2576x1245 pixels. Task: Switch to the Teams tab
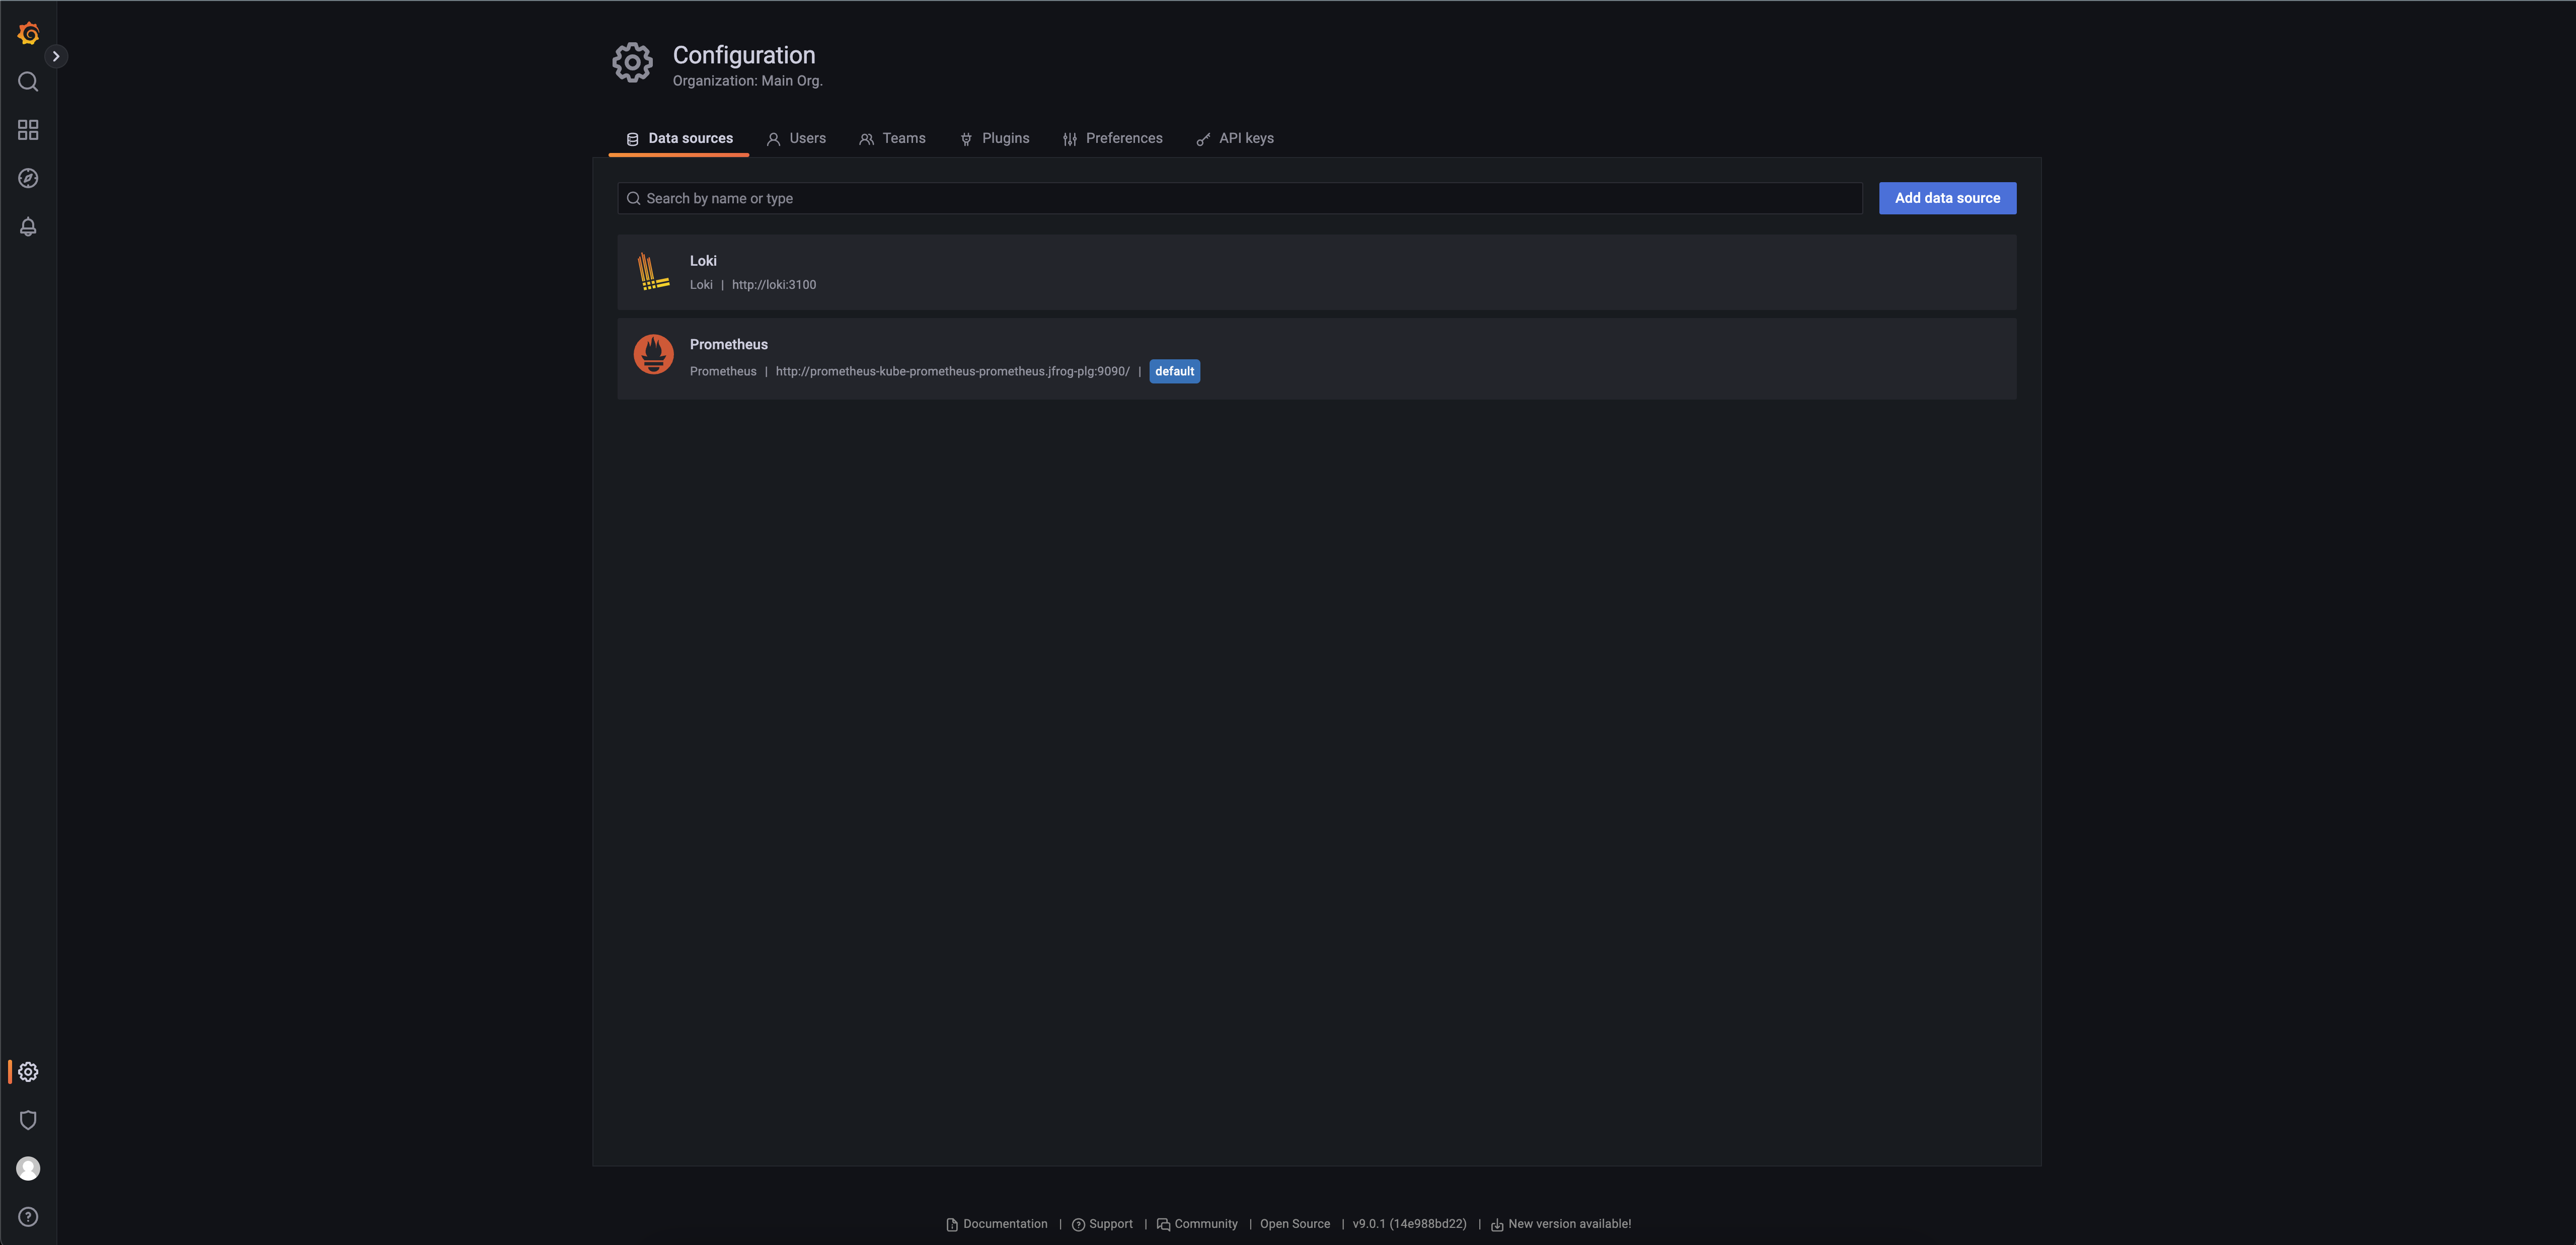pos(892,138)
